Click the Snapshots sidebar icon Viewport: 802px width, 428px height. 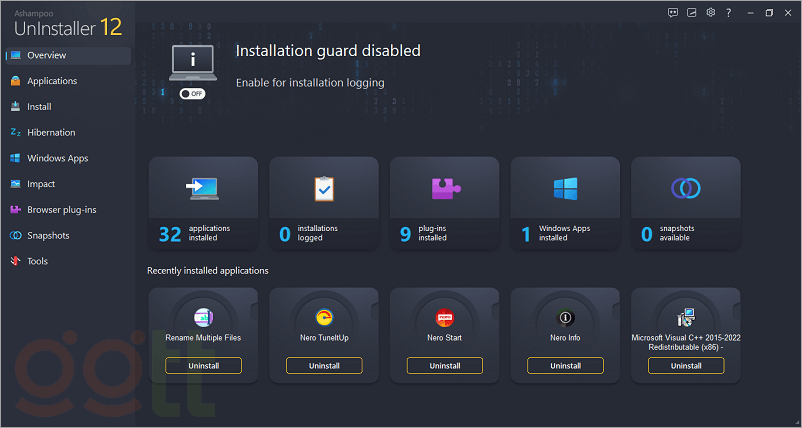tap(15, 236)
